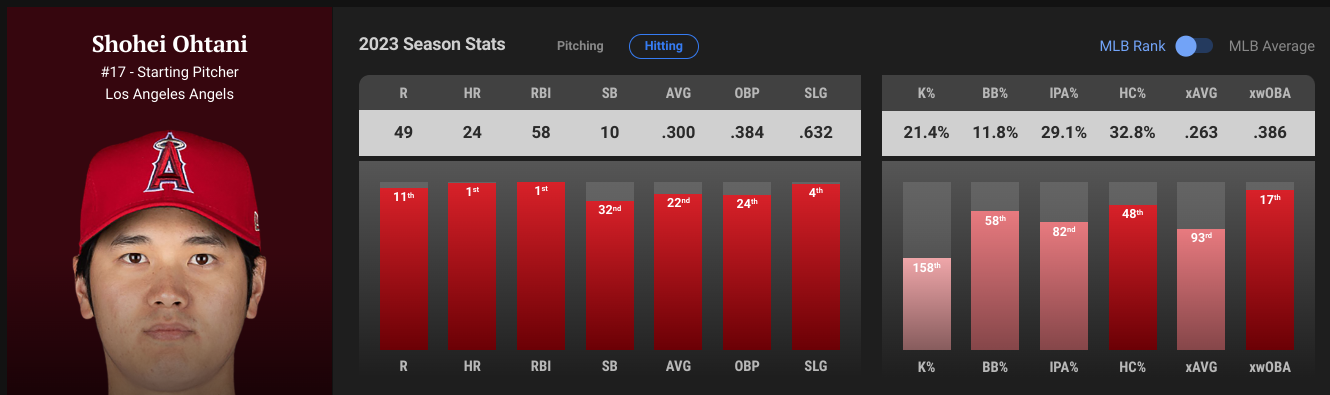This screenshot has width=1330, height=395.
Task: Click the BB% bar ranked 58th
Action: [x=995, y=280]
